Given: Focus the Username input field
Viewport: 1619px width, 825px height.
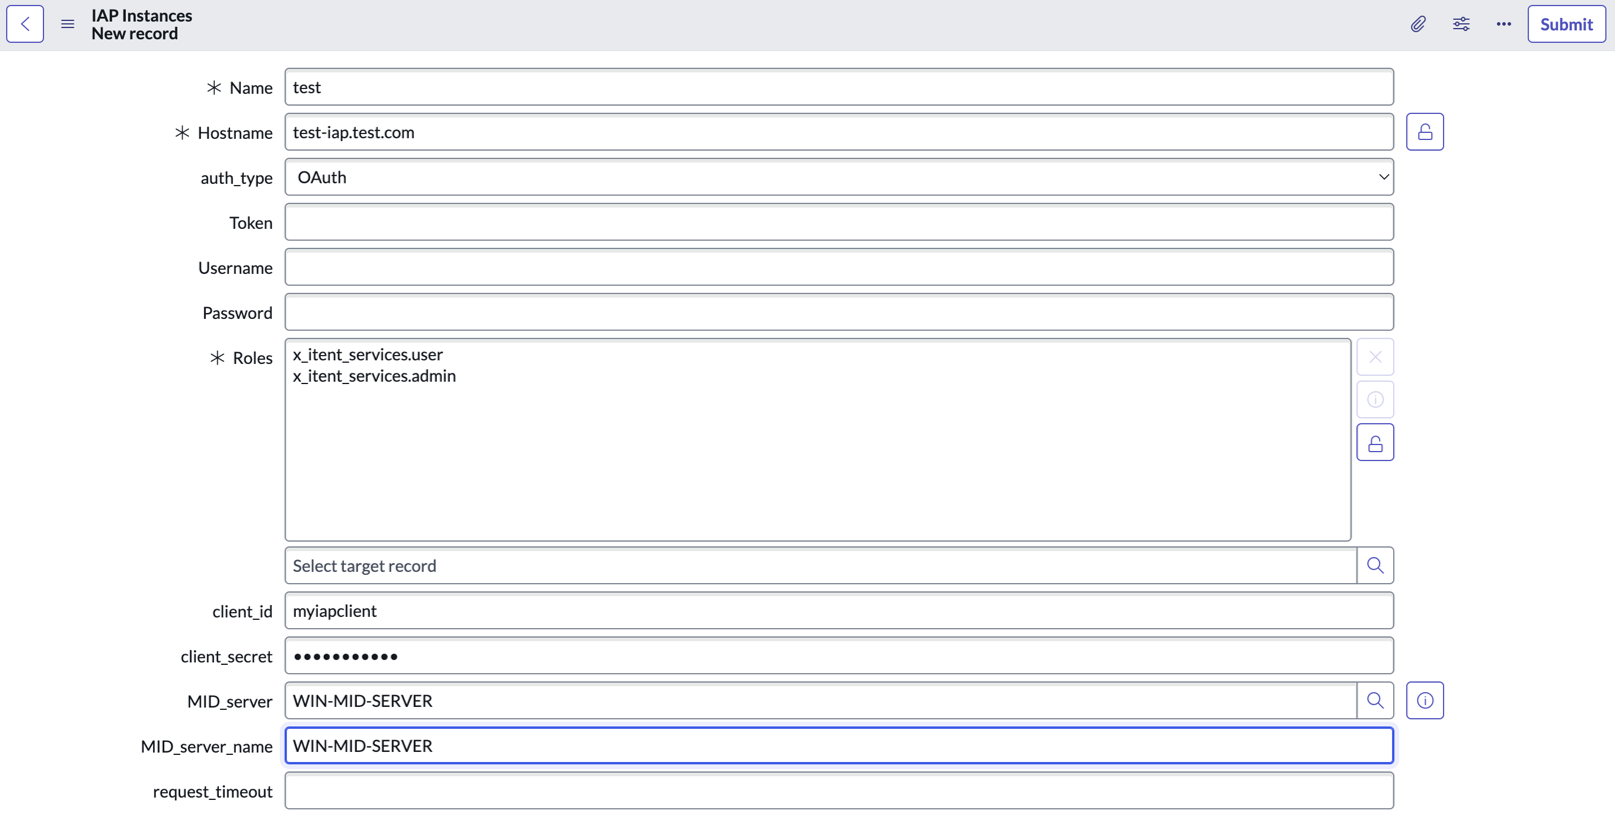Looking at the screenshot, I should click(839, 267).
